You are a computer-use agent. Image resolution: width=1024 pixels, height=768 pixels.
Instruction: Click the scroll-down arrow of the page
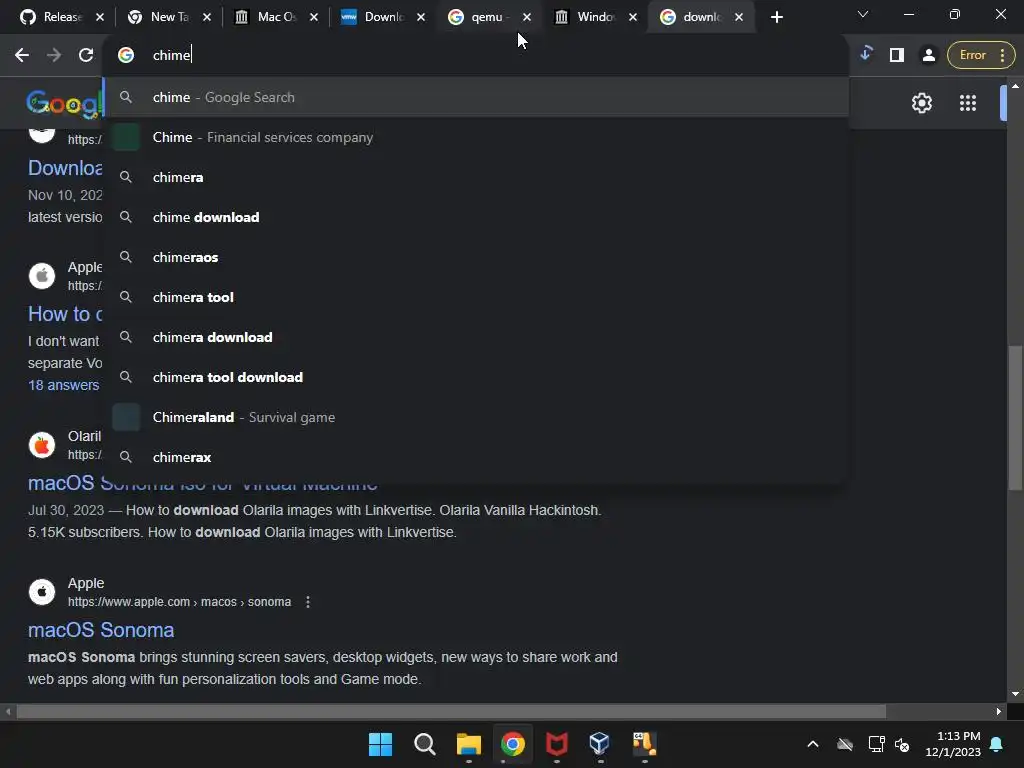click(1015, 694)
